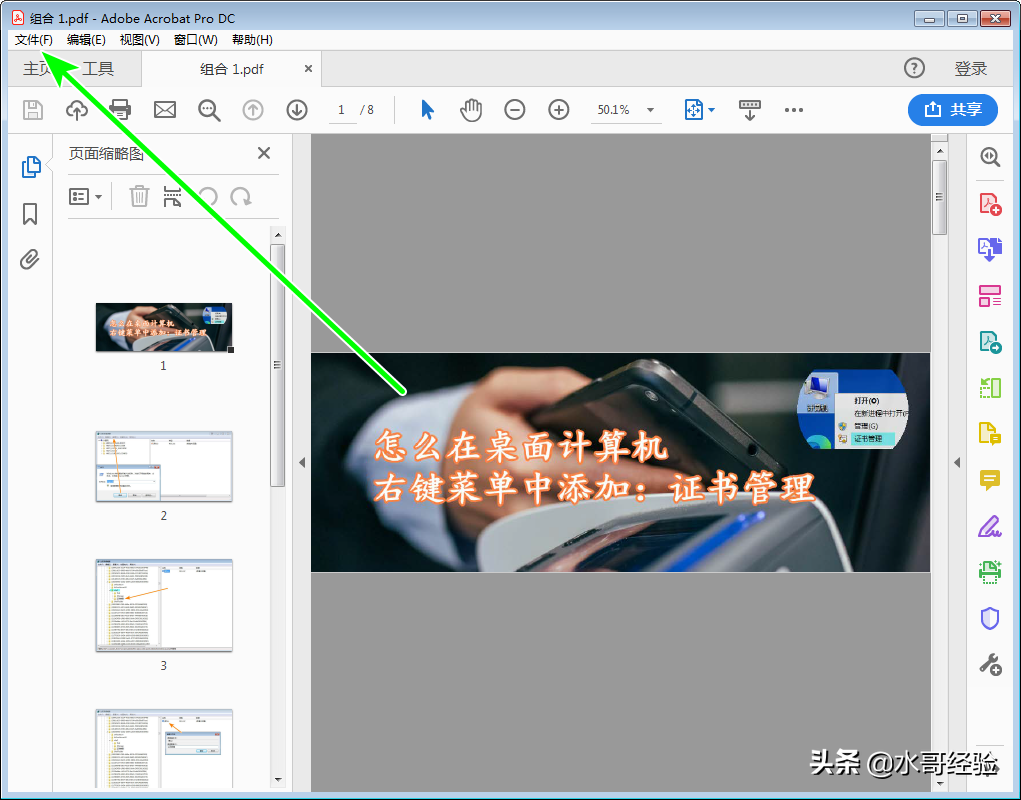Go to next page arrow icon
Viewport: 1021px width, 800px height.
[297, 110]
